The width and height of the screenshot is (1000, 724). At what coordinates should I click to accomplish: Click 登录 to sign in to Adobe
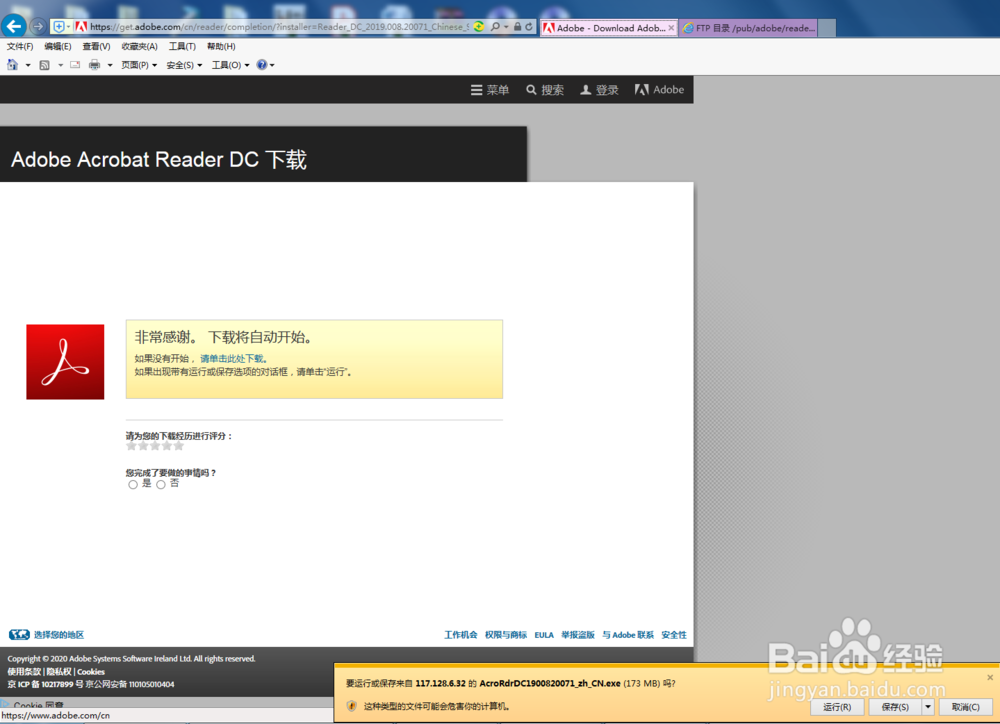pyautogui.click(x=598, y=89)
